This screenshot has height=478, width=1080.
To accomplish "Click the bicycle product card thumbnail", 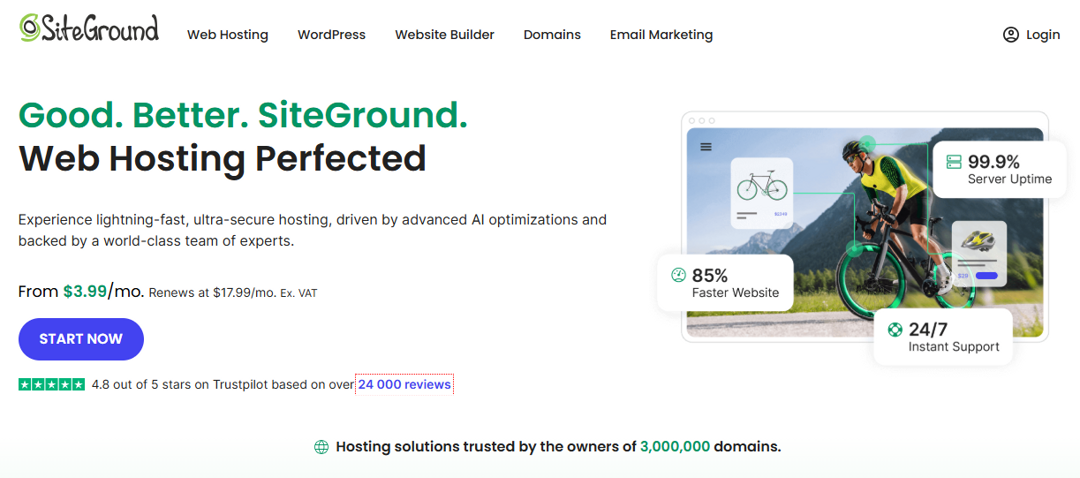I will [x=761, y=193].
